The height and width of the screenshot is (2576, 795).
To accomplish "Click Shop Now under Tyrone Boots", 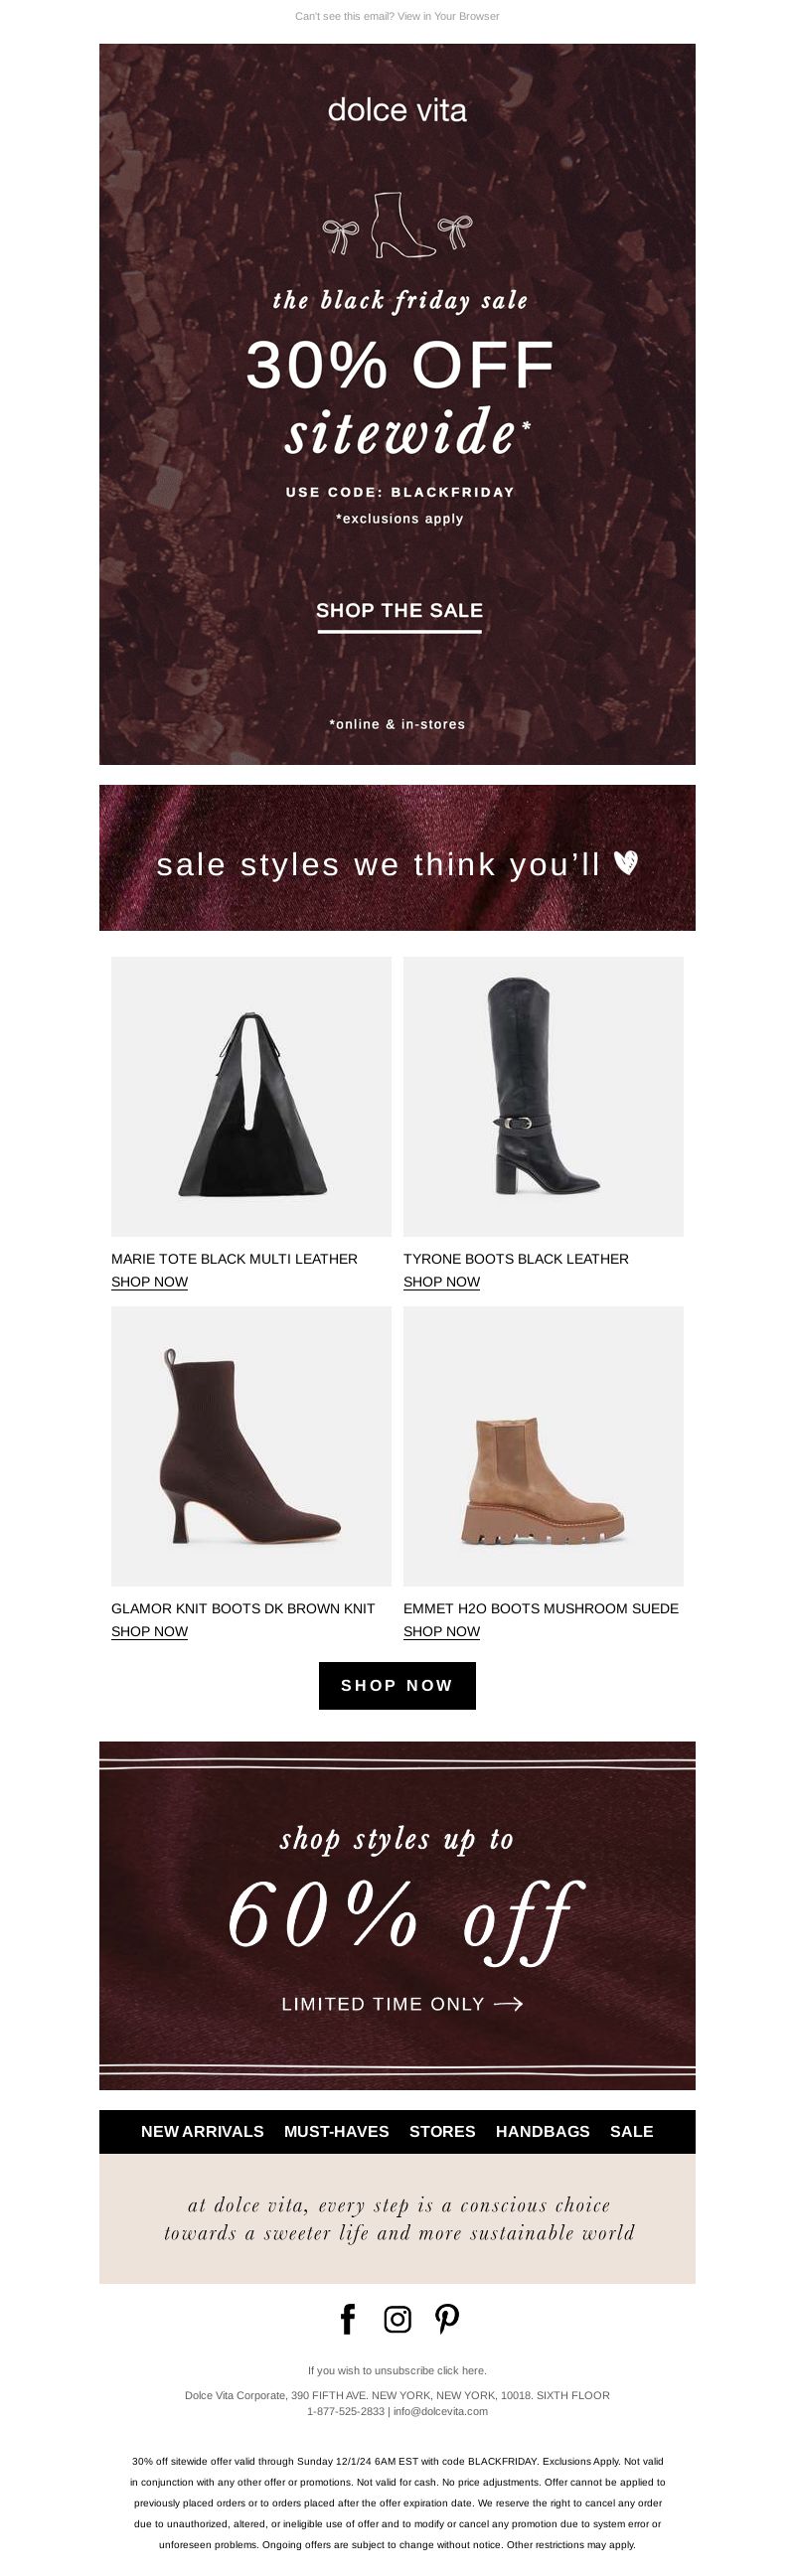I will pyautogui.click(x=441, y=1282).
